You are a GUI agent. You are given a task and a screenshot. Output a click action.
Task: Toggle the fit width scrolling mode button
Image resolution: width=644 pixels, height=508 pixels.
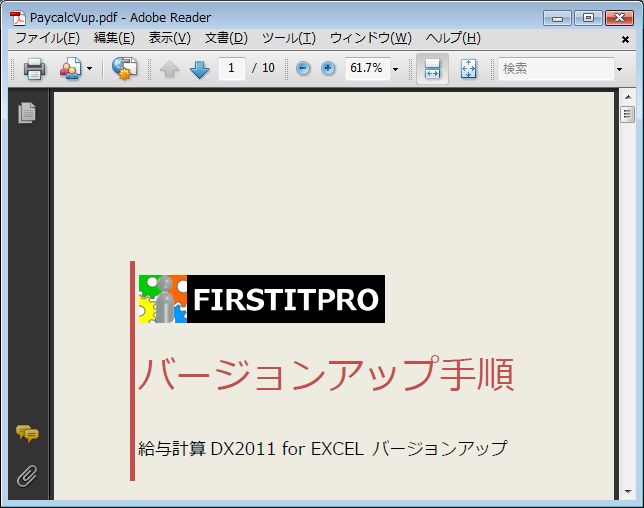432,69
